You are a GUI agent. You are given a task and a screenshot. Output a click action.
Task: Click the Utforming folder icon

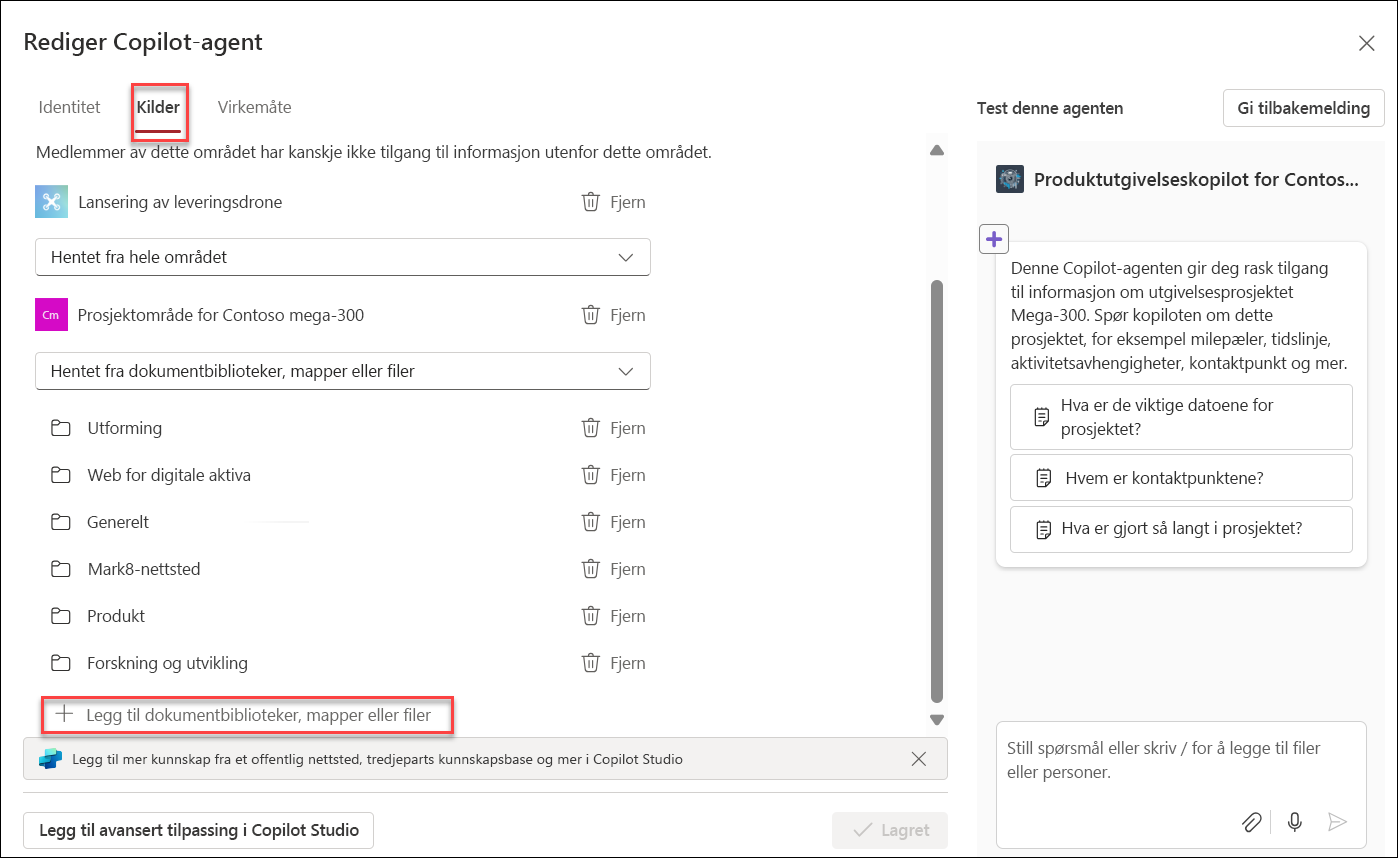[61, 428]
